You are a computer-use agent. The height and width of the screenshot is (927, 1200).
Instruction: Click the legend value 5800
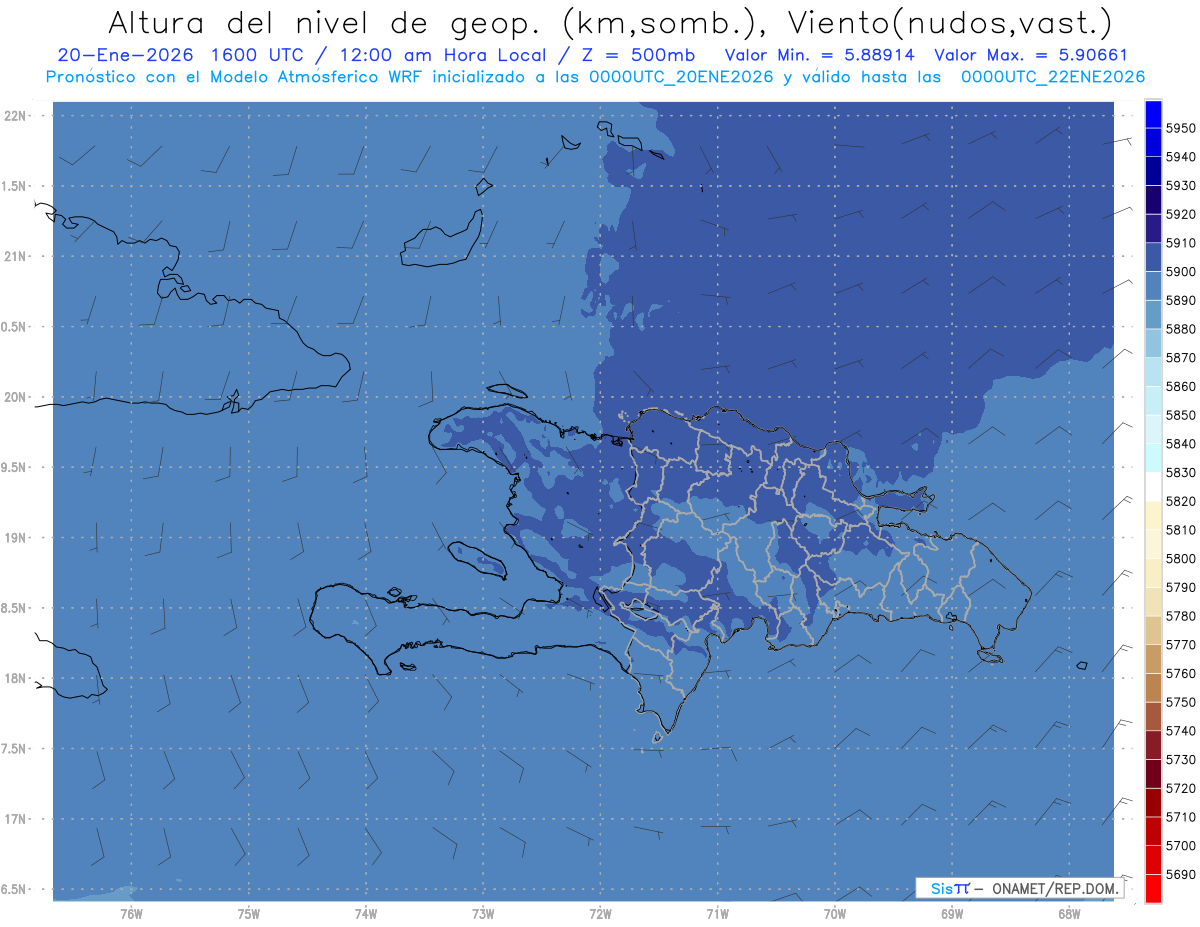[1180, 558]
